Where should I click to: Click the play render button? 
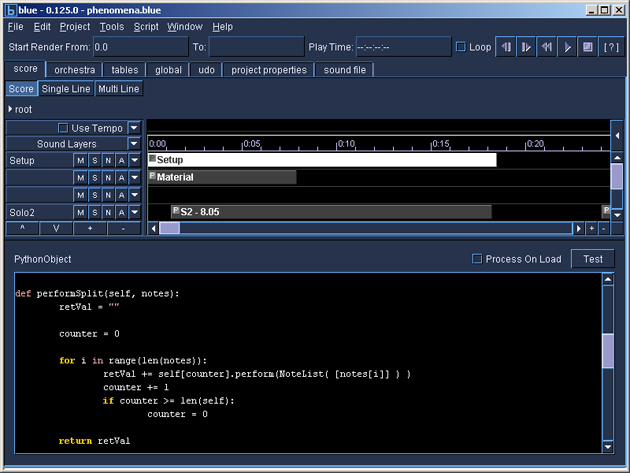point(567,47)
